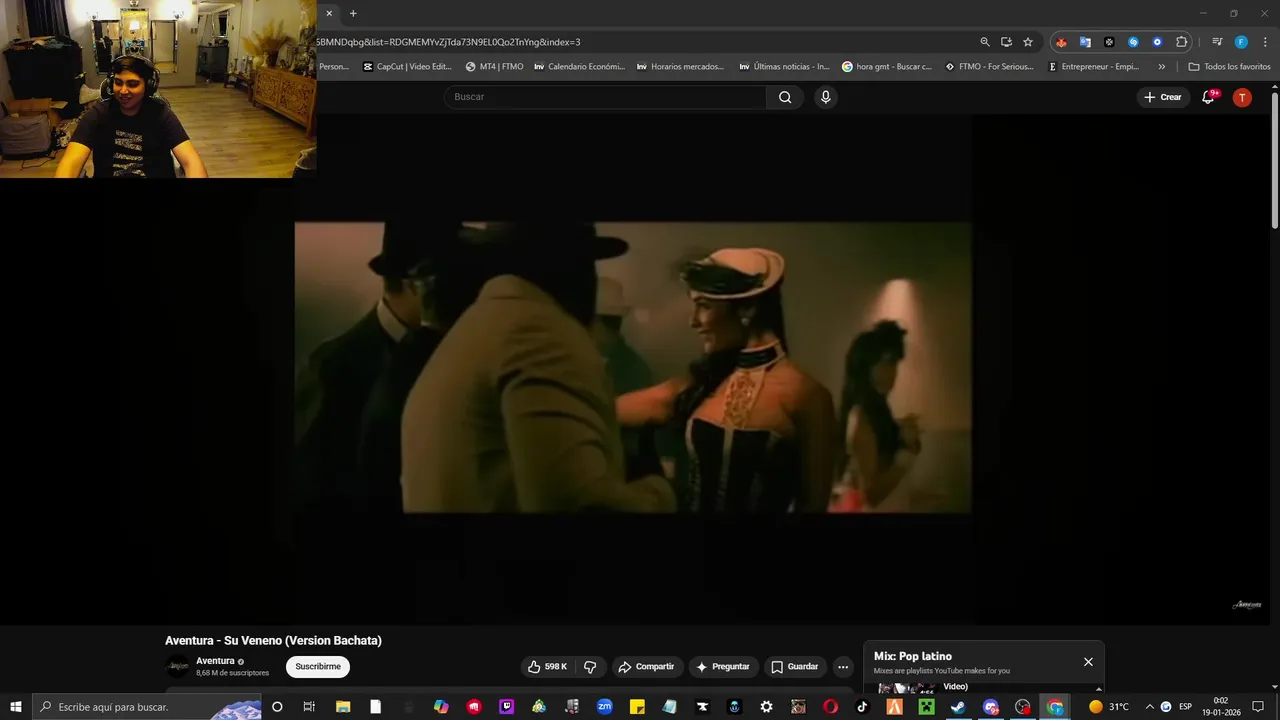The height and width of the screenshot is (720, 1280).
Task: Install app icon in the address bar
Action: pyautogui.click(x=1006, y=42)
